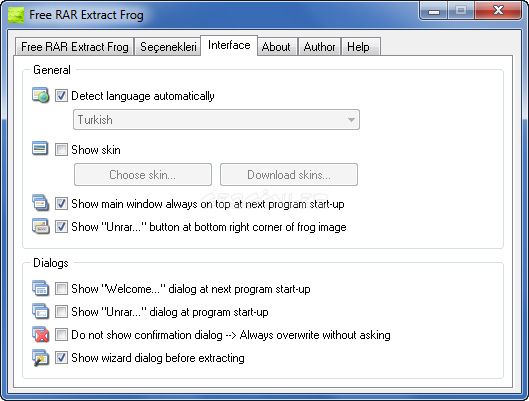The image size is (529, 401).
Task: Click the Choose skin... button
Action: coord(143,175)
